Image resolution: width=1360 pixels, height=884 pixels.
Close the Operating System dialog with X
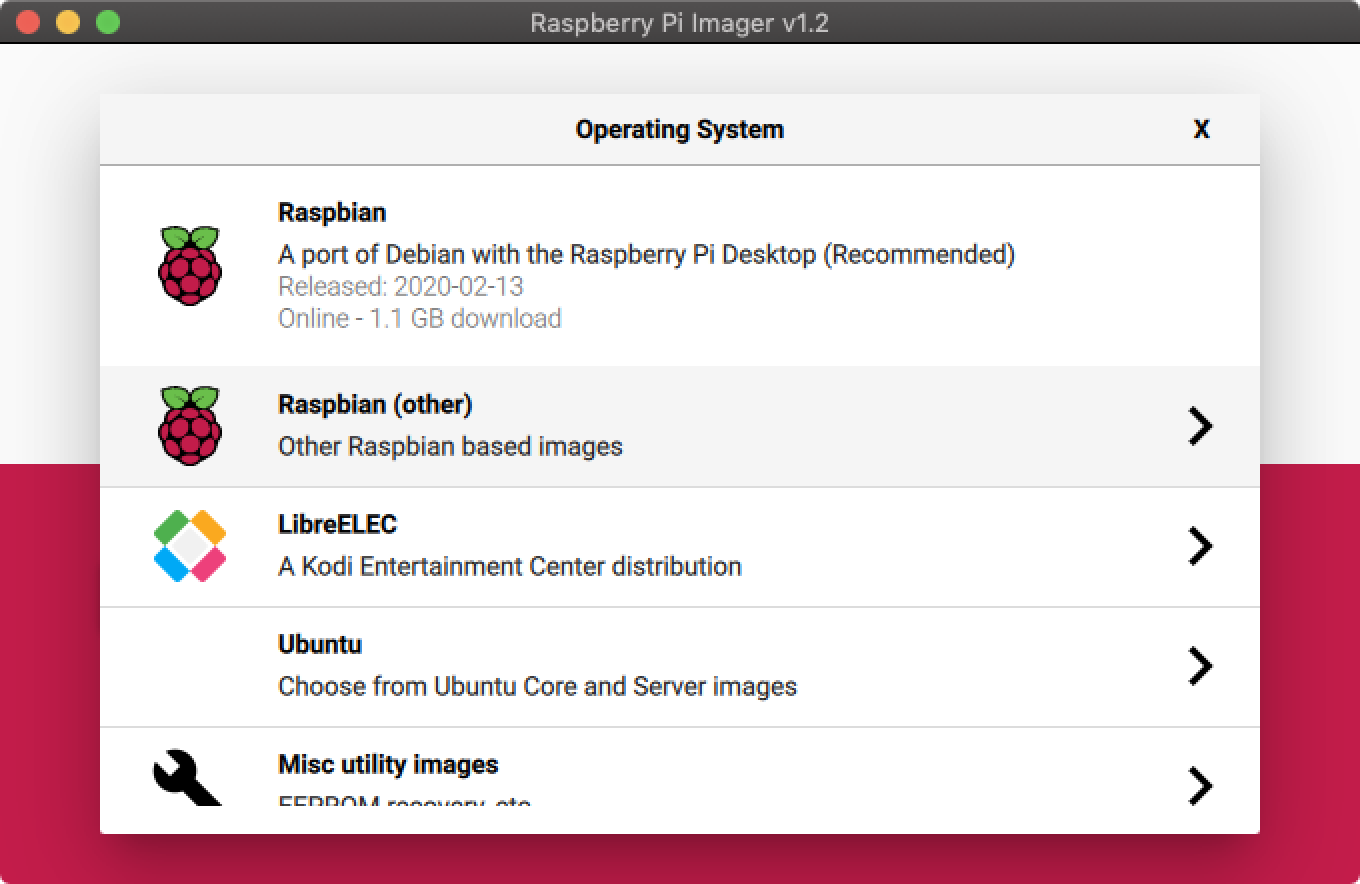click(1201, 129)
